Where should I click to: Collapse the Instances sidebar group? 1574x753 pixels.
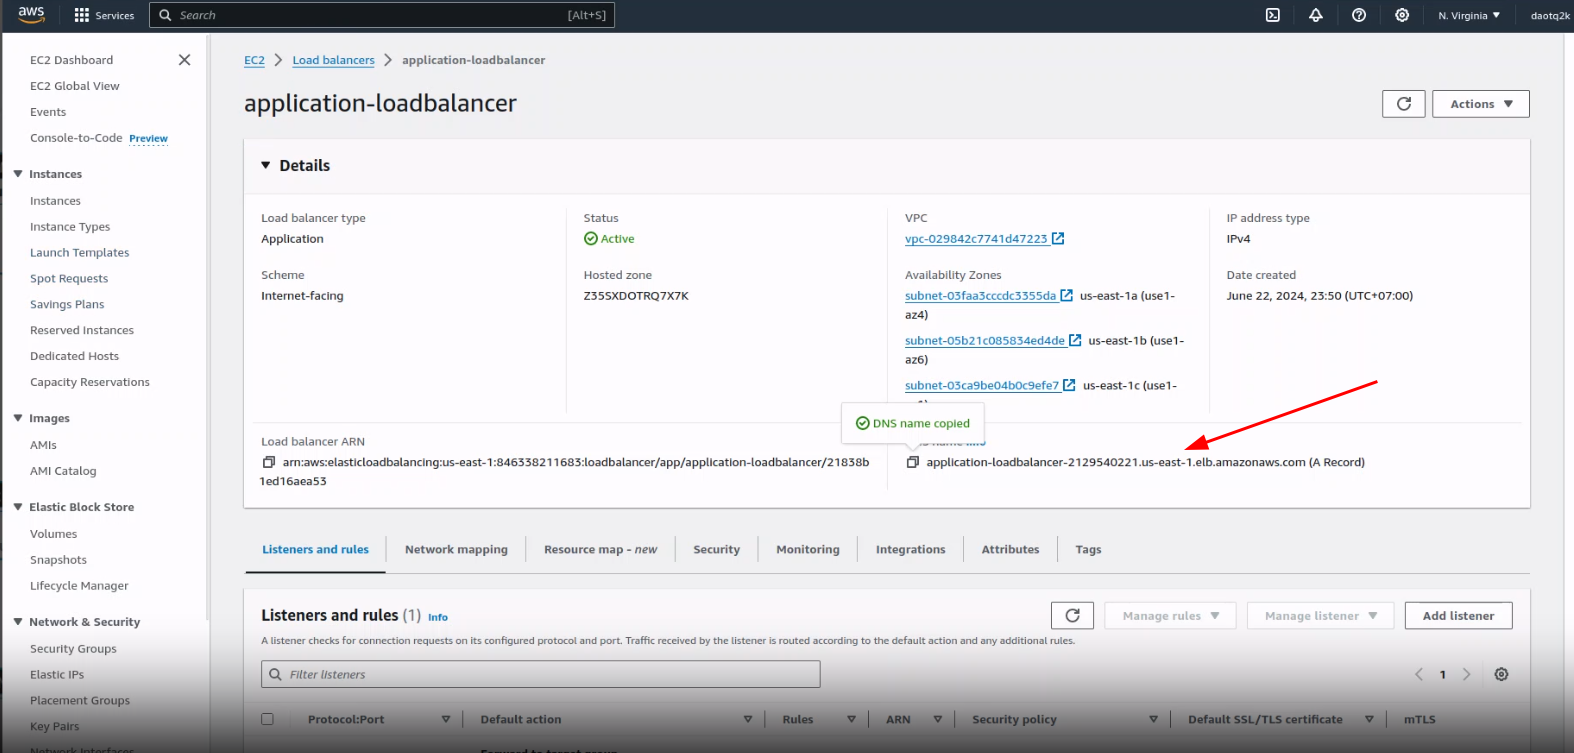click(18, 174)
